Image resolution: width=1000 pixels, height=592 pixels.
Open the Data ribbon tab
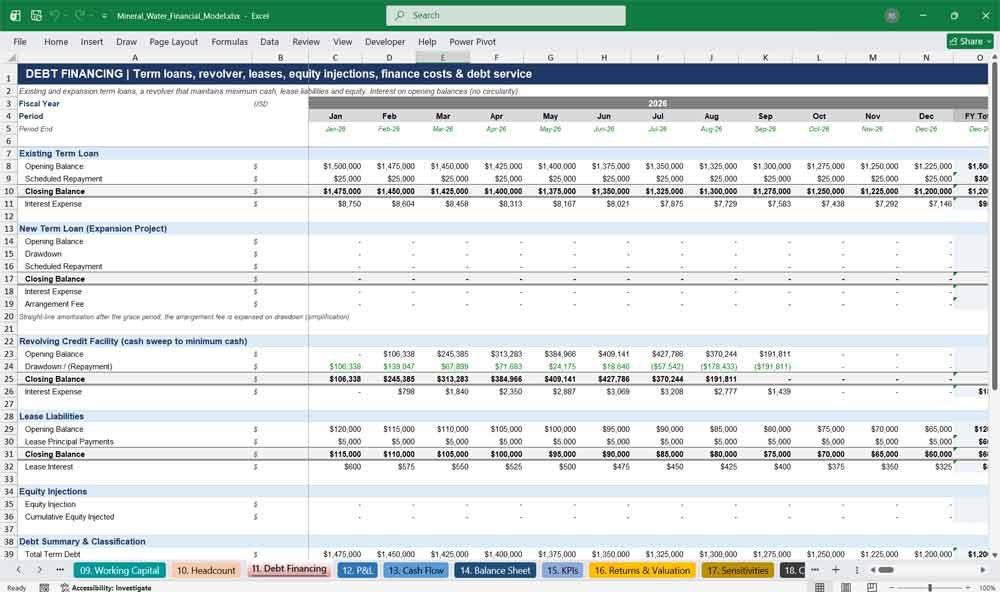[269, 41]
